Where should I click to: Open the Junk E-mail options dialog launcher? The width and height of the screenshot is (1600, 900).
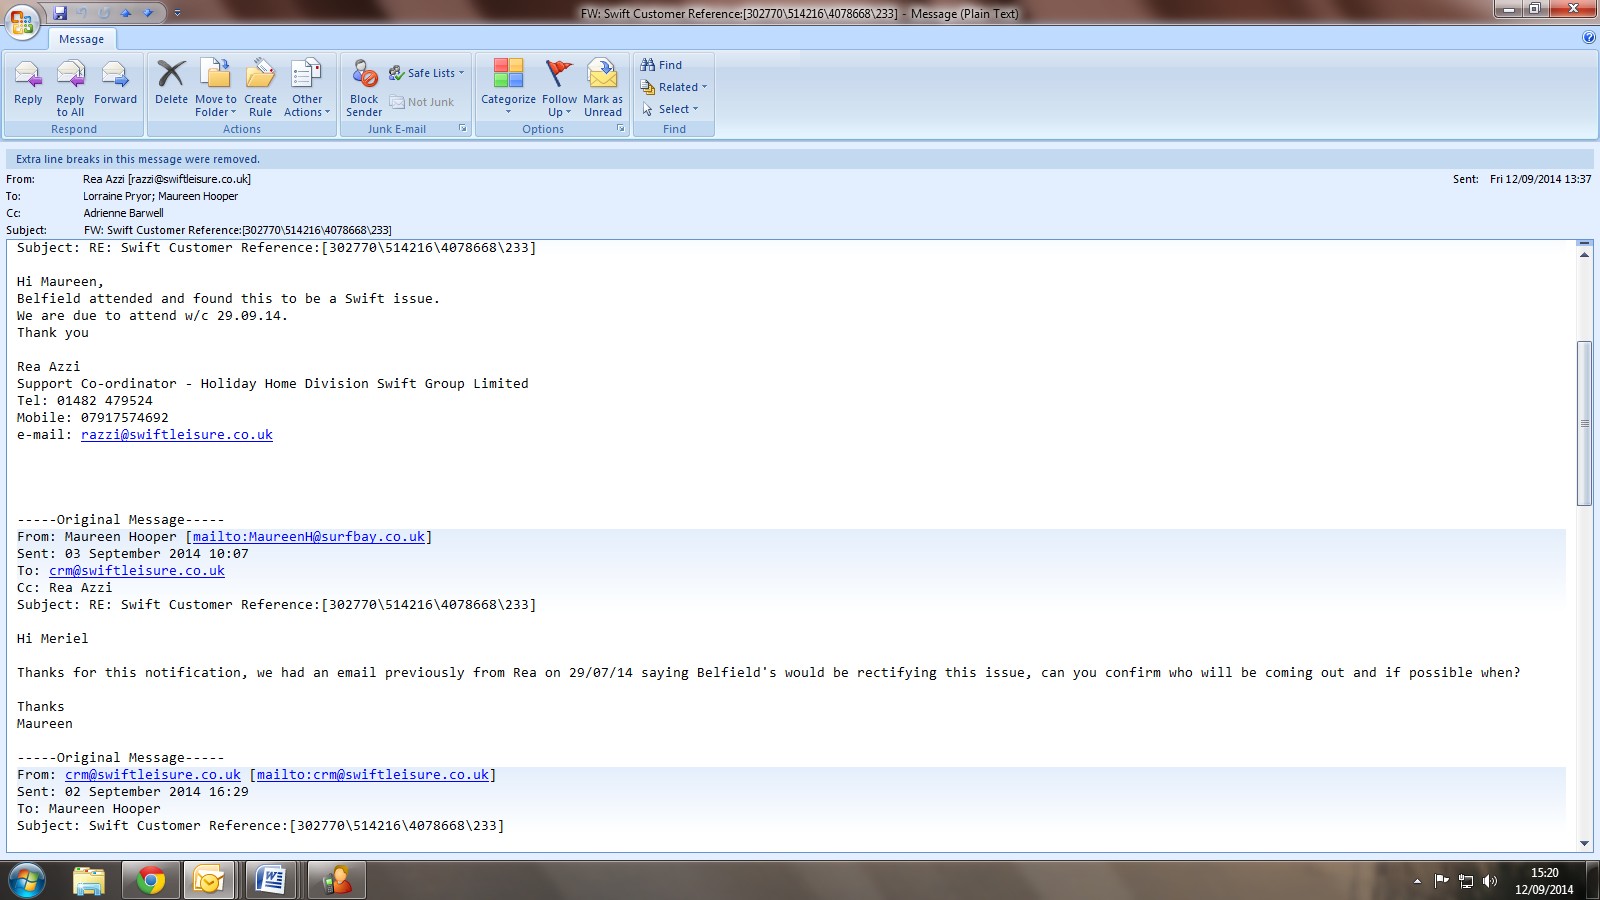pyautogui.click(x=463, y=128)
